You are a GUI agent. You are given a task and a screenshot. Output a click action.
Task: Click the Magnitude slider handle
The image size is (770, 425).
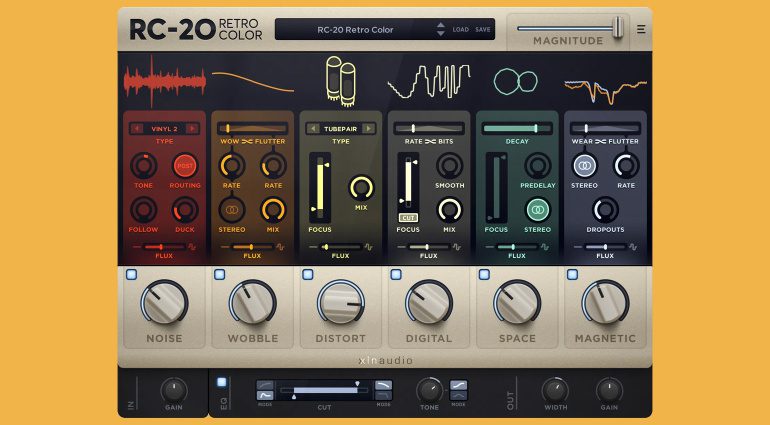pyautogui.click(x=618, y=26)
